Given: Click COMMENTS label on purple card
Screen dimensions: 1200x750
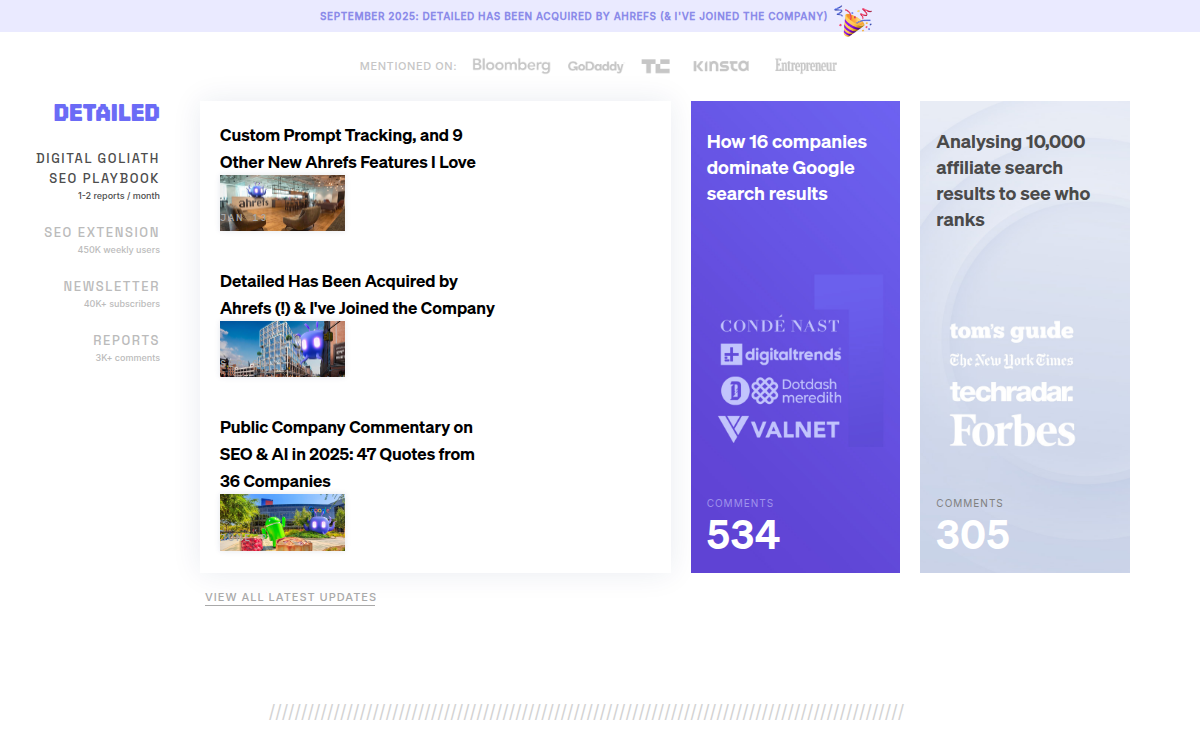Looking at the screenshot, I should [740, 503].
